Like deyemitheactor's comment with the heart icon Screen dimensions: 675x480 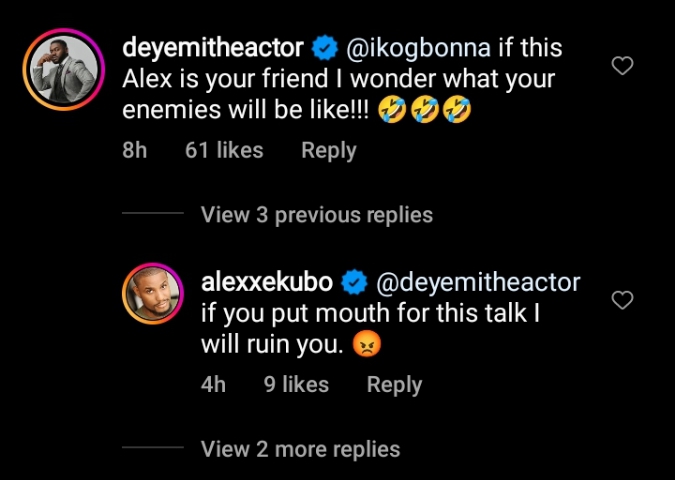[x=622, y=67]
